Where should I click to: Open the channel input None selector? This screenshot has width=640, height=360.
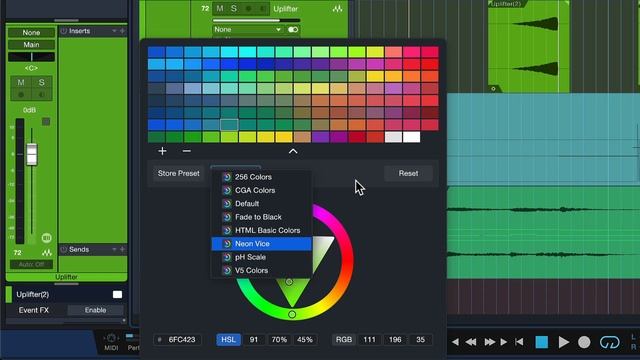coord(31,33)
